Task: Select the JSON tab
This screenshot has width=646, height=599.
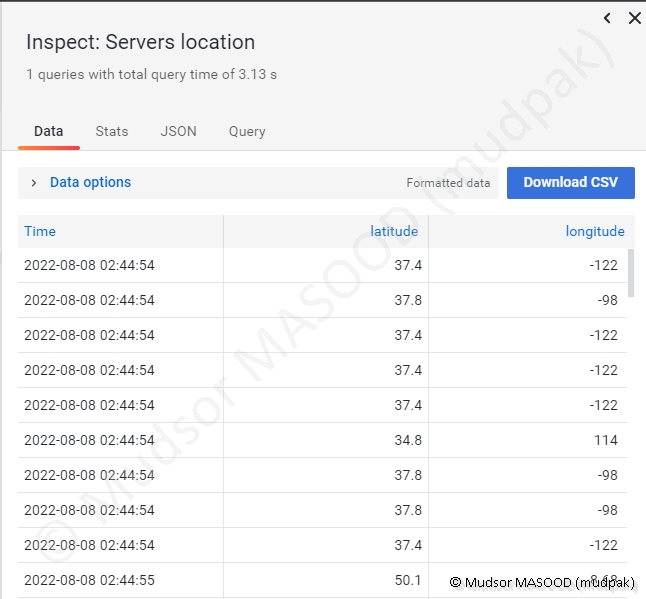Action: point(178,131)
